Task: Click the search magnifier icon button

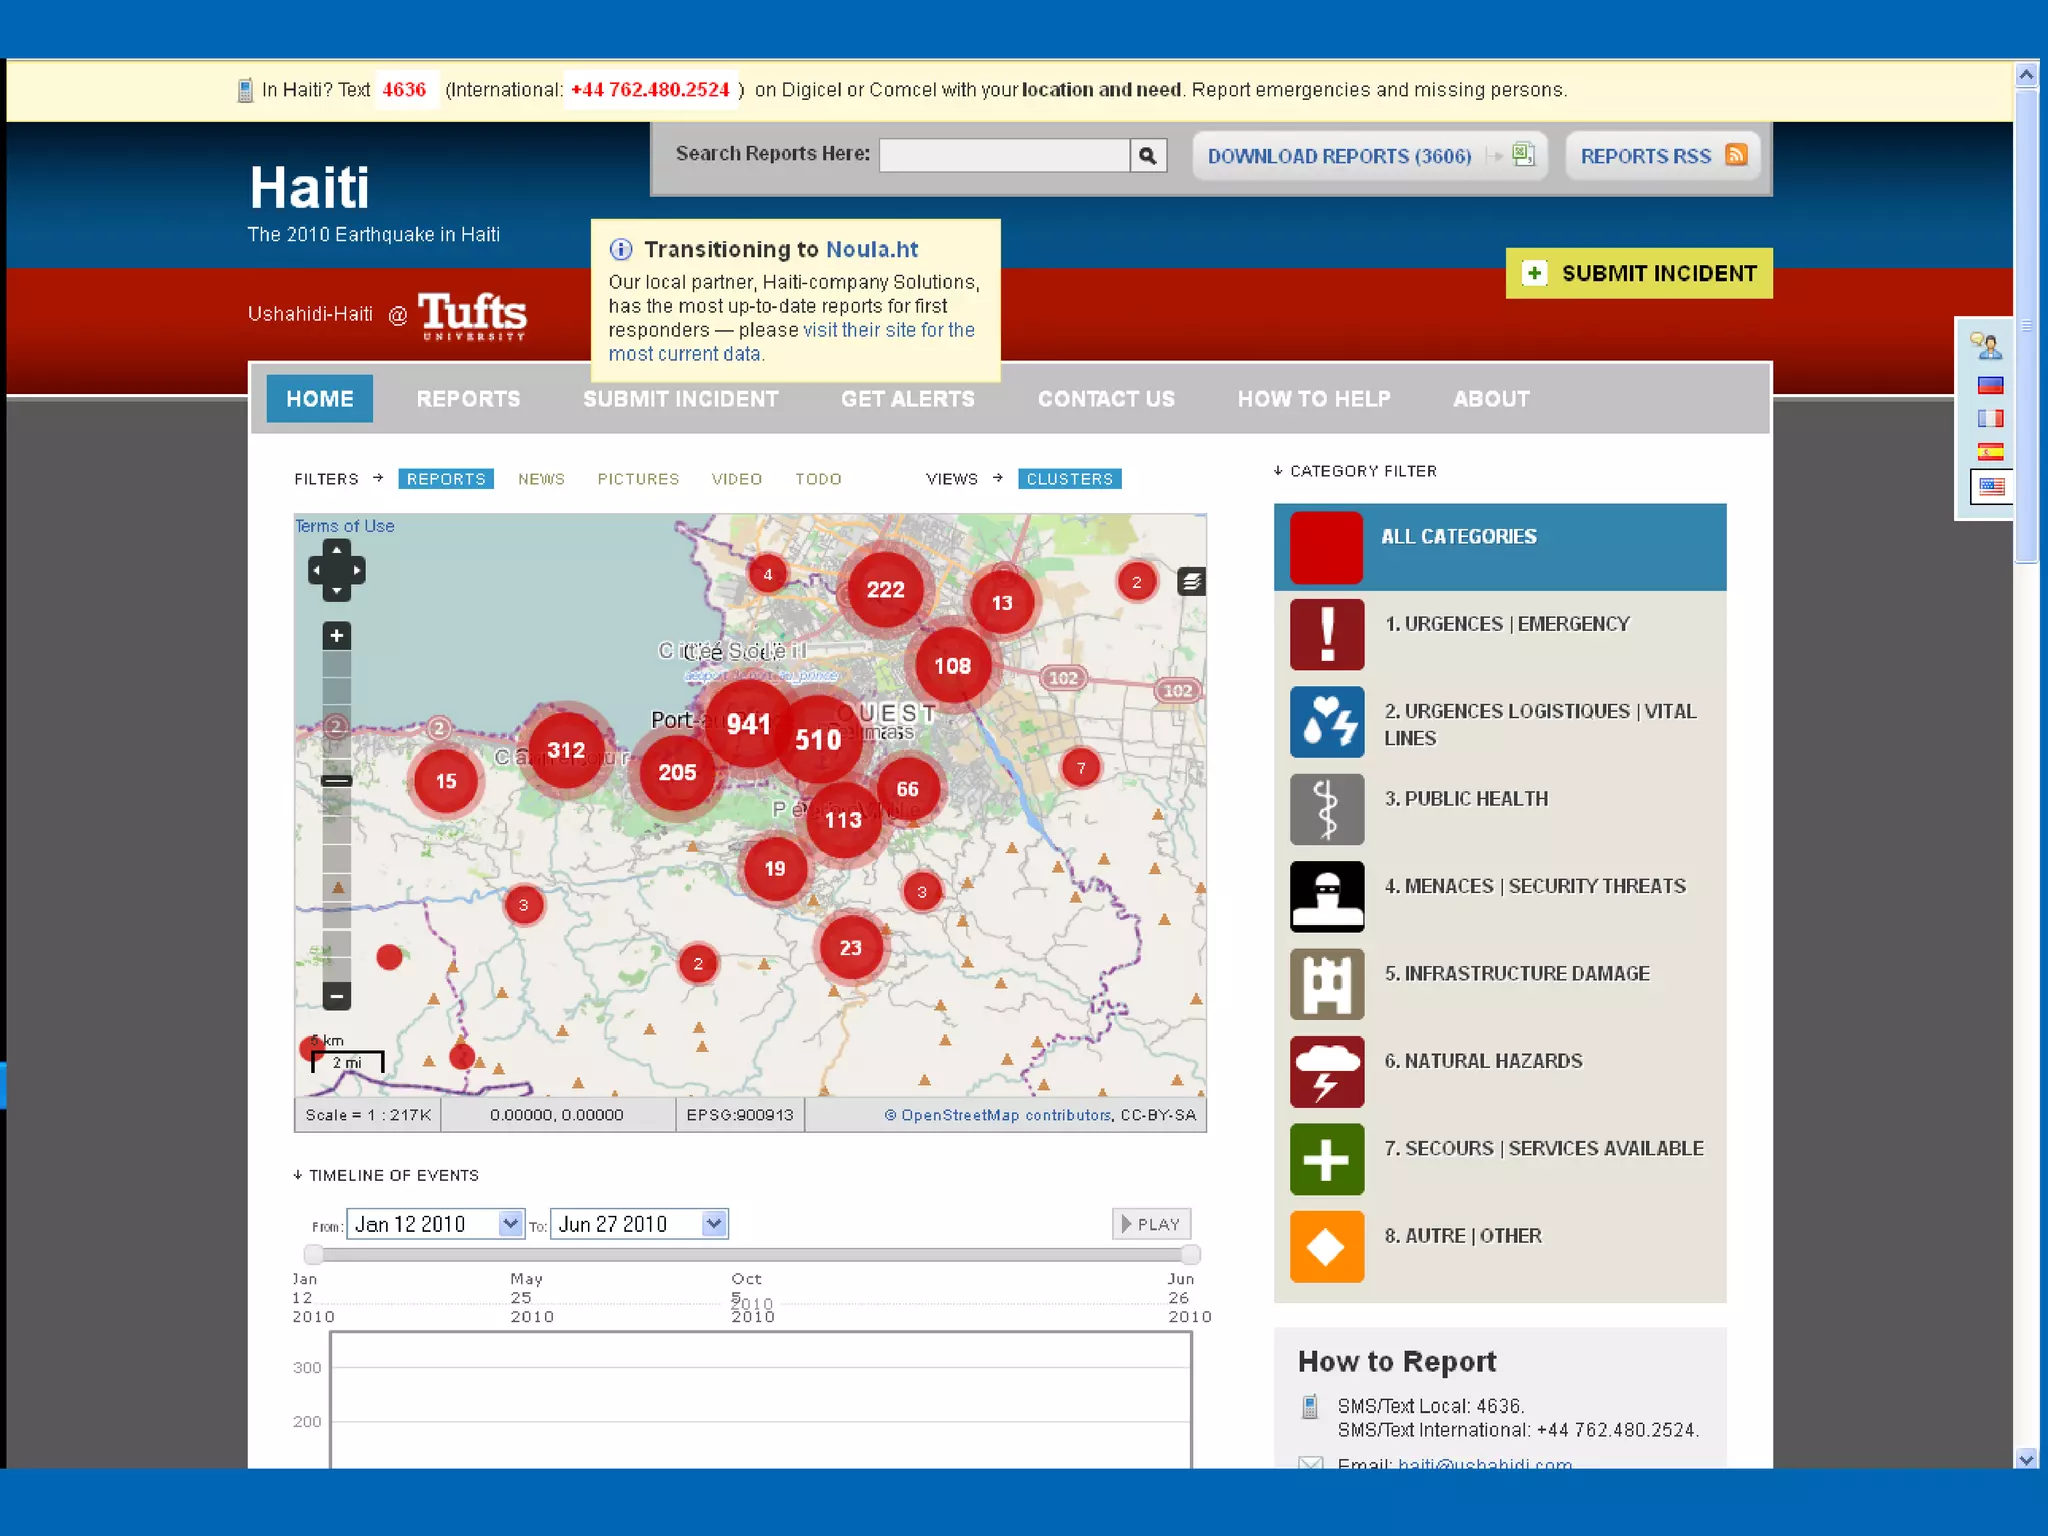Action: (x=1148, y=156)
